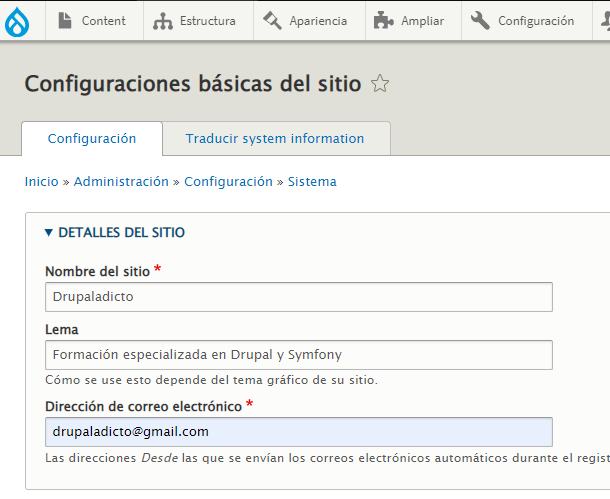This screenshot has width=610, height=499.
Task: Click help text starting 'Las direcciones Desde'
Action: (328, 458)
